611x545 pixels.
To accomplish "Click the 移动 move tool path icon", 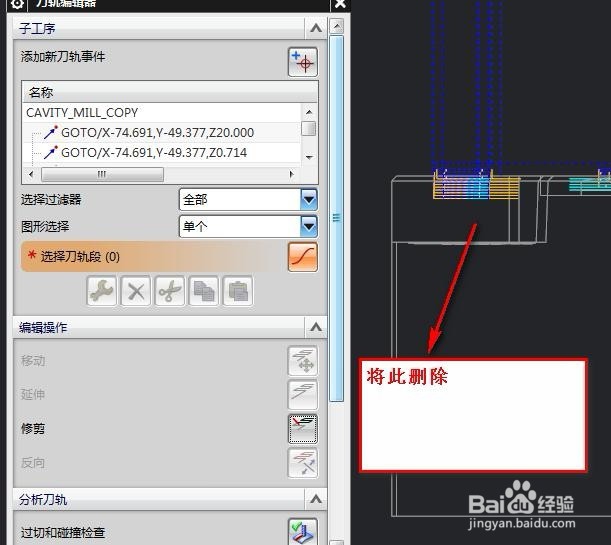I will click(x=303, y=361).
